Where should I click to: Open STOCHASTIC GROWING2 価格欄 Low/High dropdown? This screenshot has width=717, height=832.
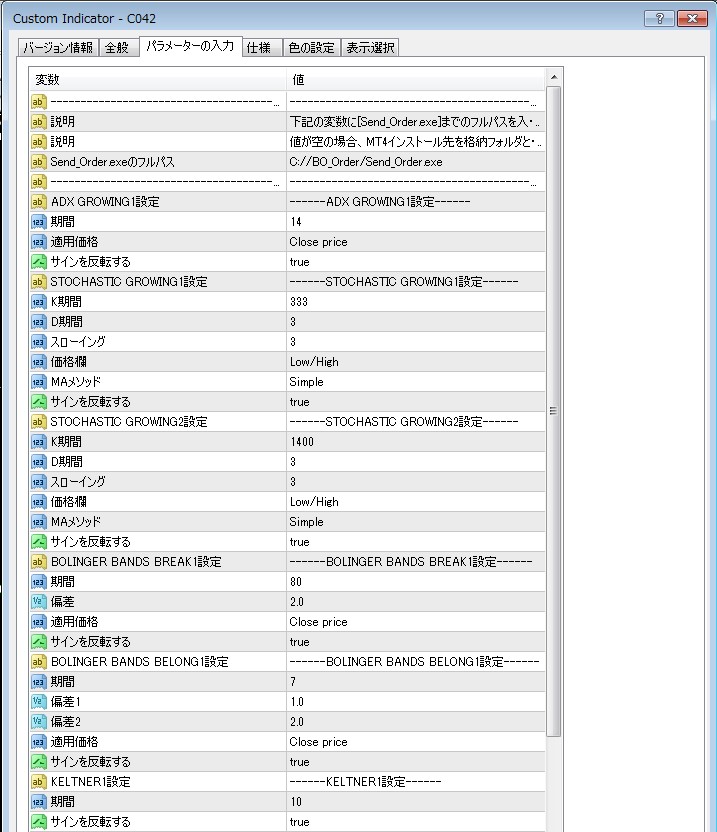coord(416,502)
